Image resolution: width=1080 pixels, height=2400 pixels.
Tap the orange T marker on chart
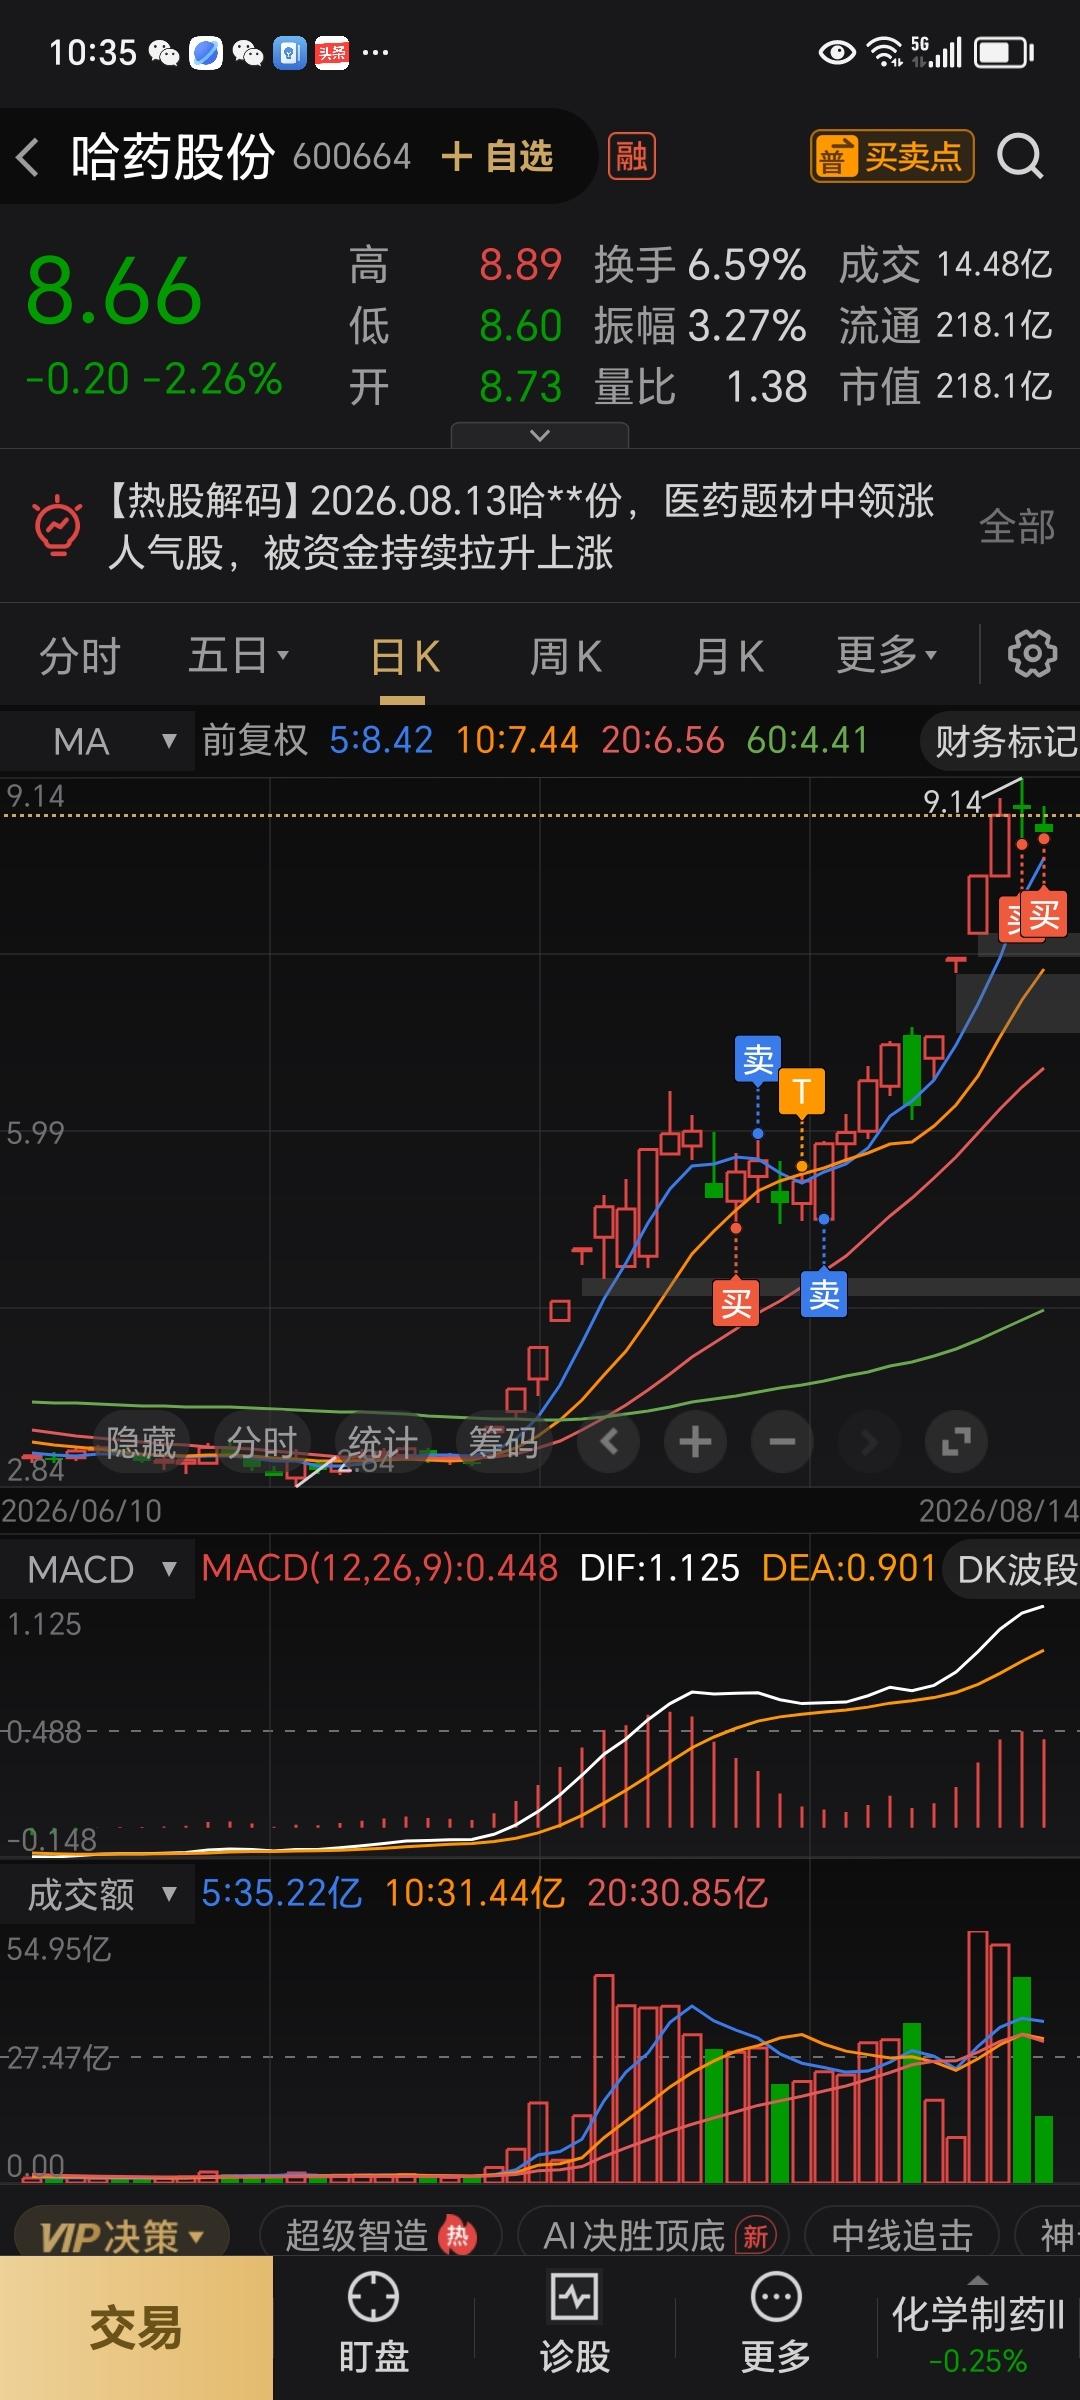tap(801, 1091)
